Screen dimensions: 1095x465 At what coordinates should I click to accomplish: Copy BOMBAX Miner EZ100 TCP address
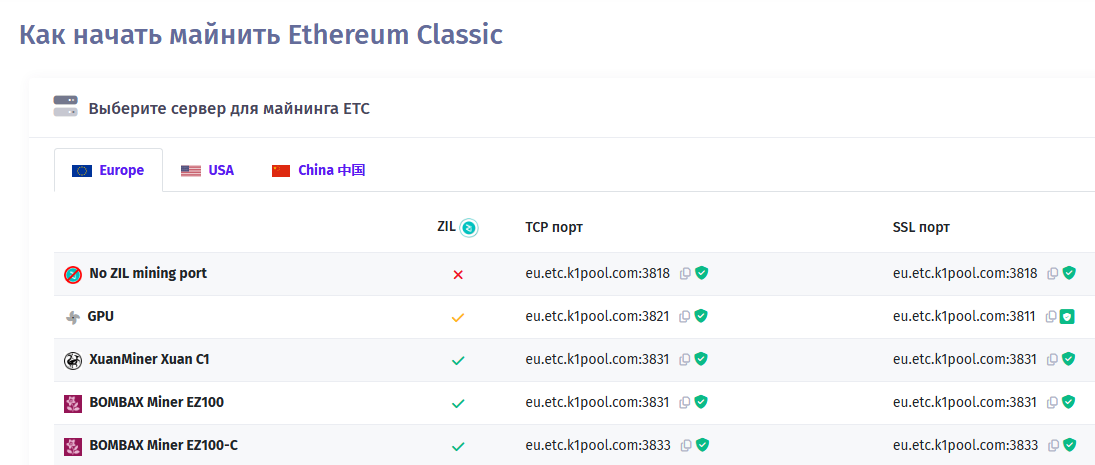(685, 402)
